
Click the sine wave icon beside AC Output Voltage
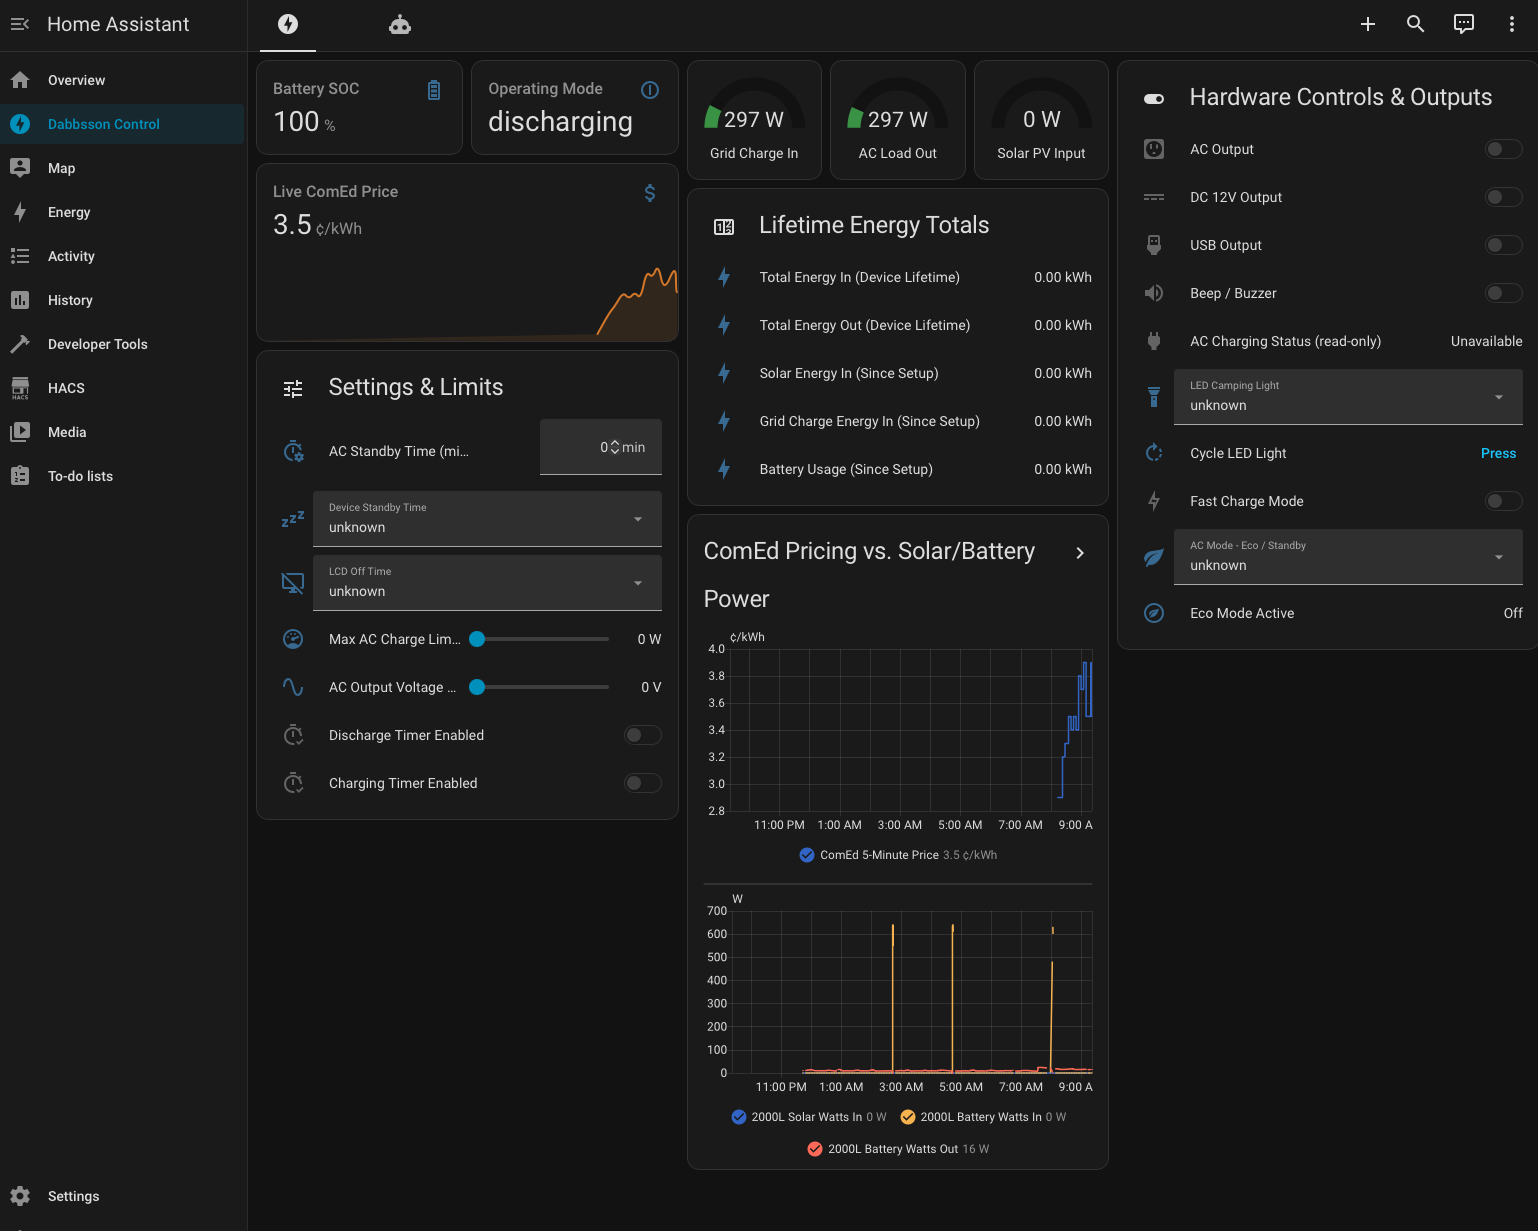click(x=293, y=687)
